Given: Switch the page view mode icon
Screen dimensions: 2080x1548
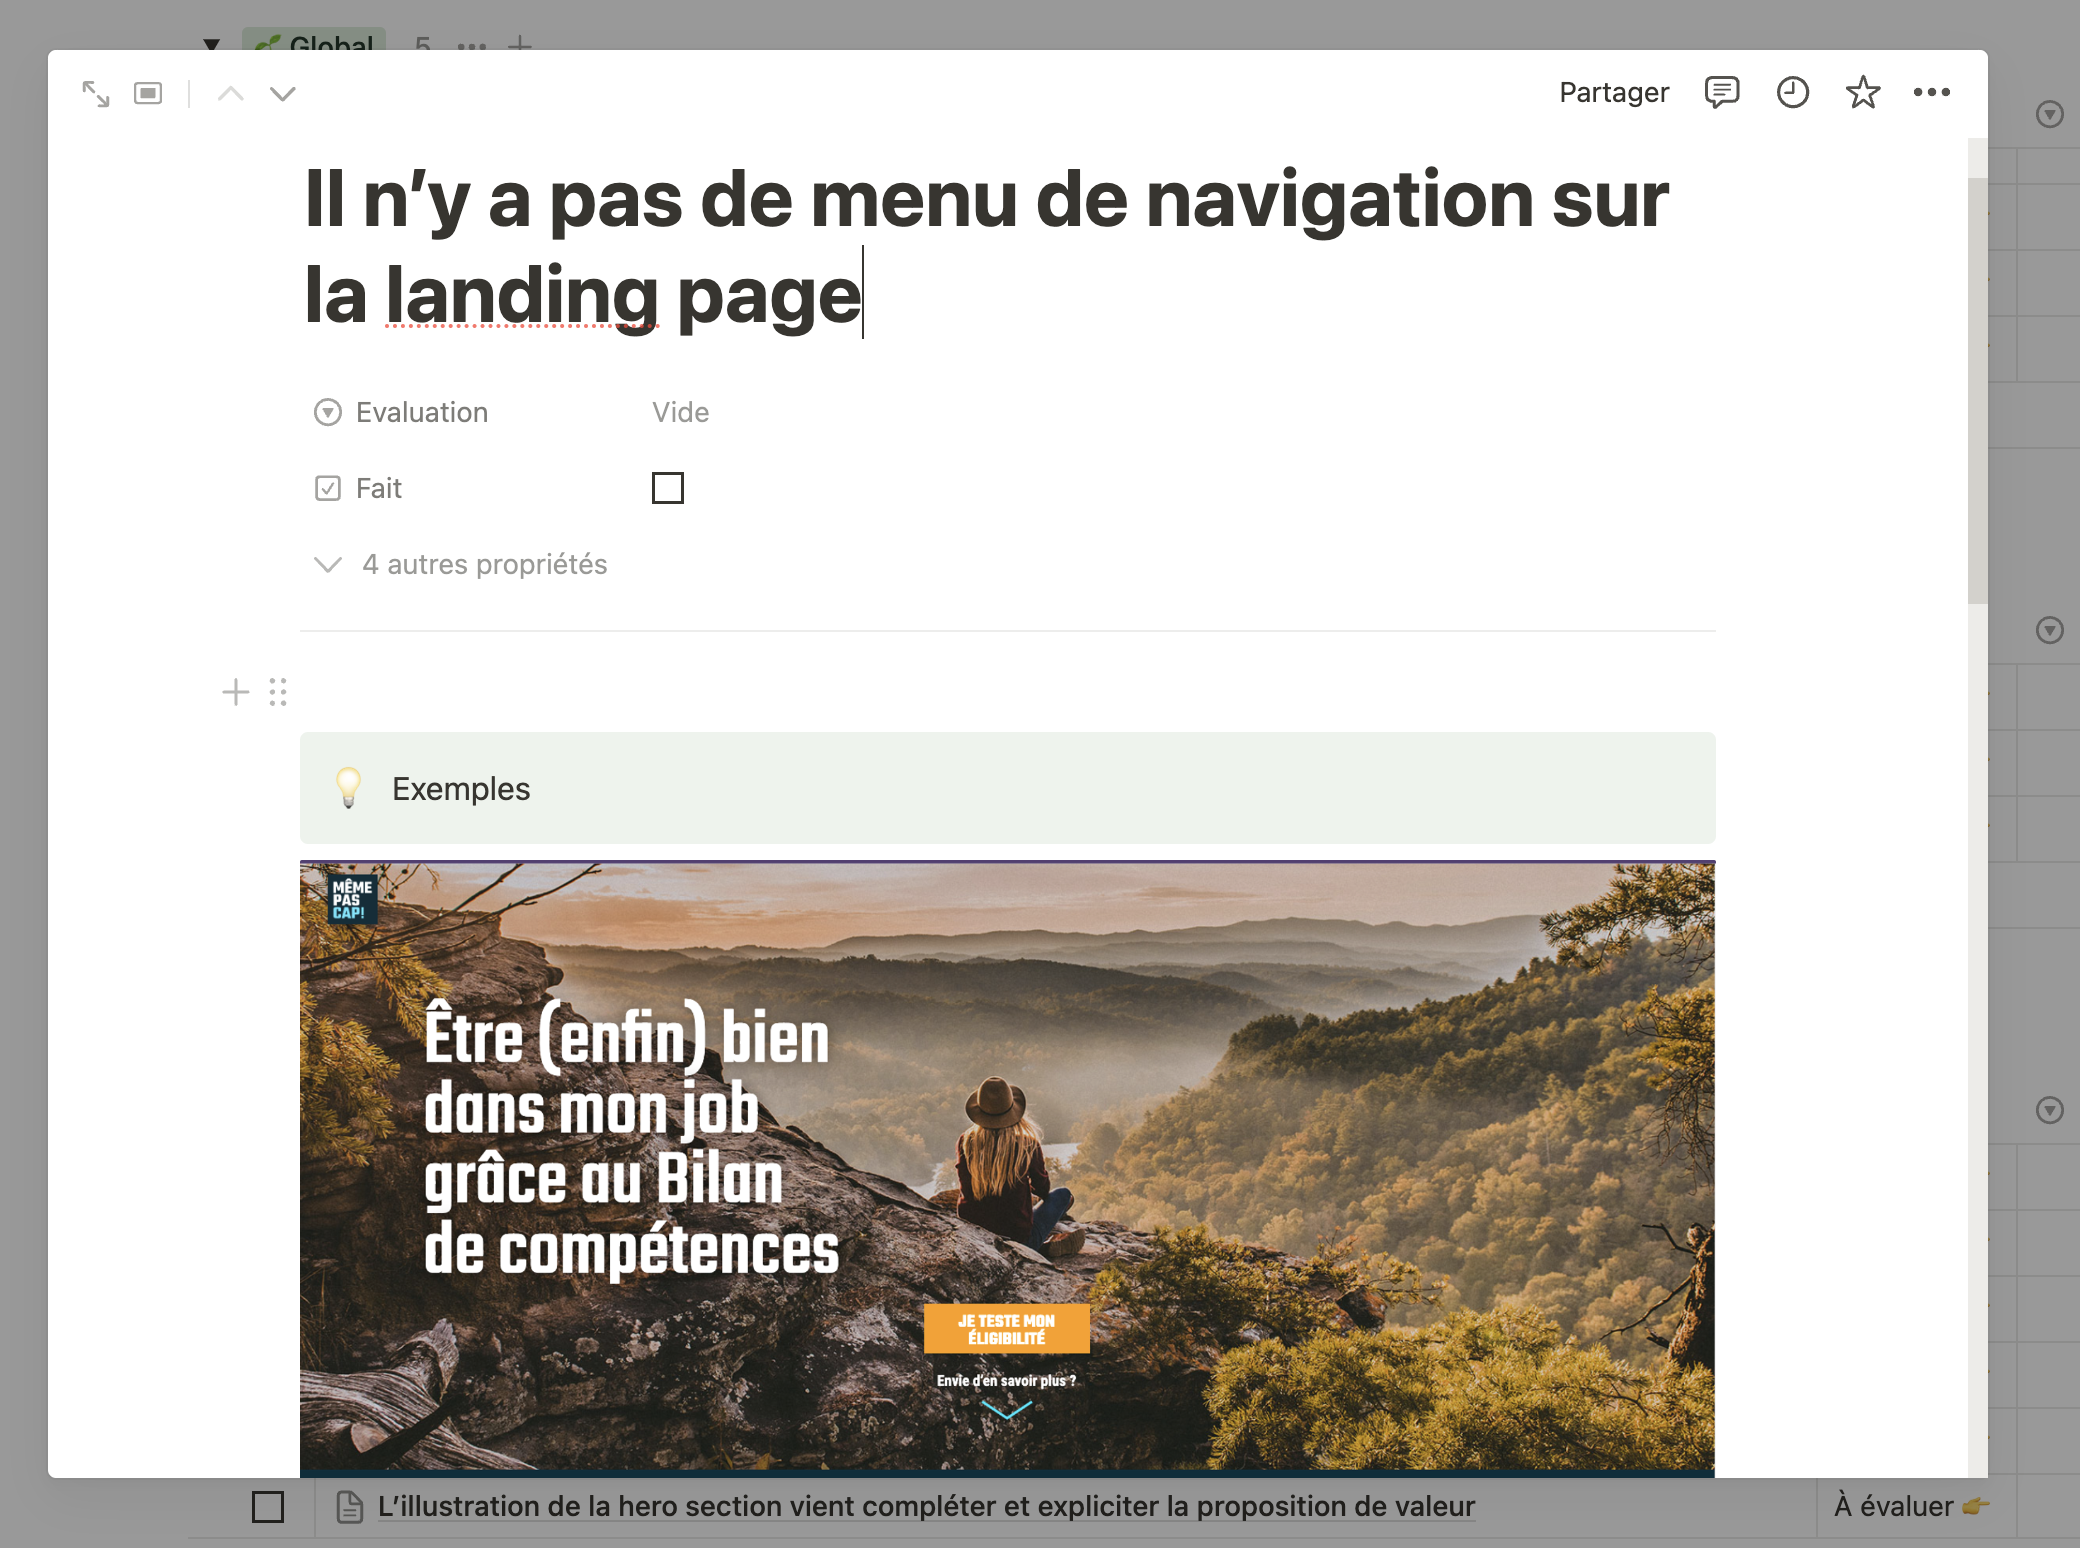Looking at the screenshot, I should [x=148, y=93].
